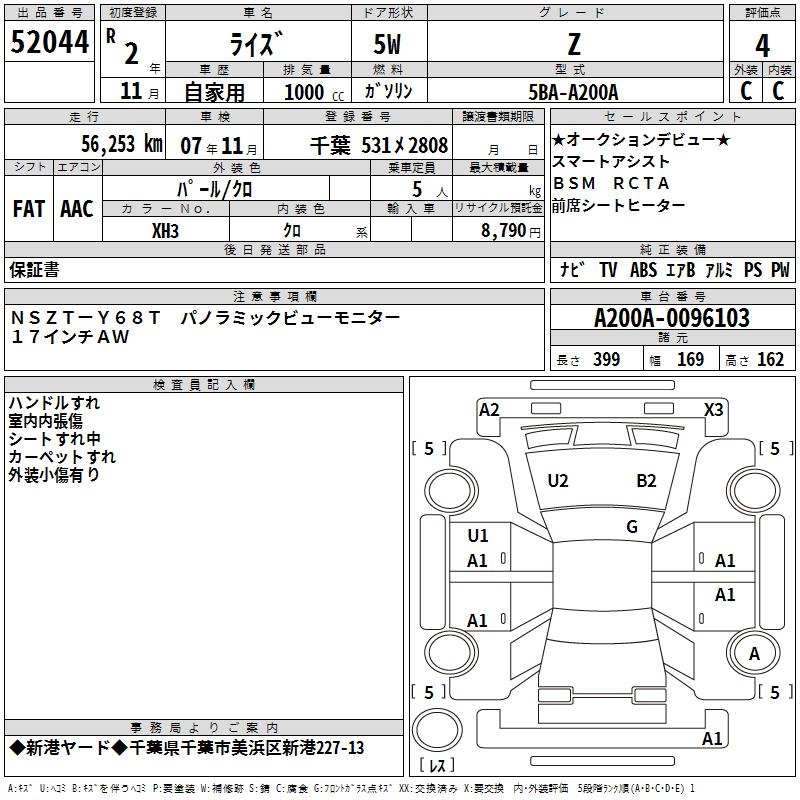Click the スマートアシスト sales point
Image resolution: width=800 pixels, height=800 pixels.
point(611,162)
